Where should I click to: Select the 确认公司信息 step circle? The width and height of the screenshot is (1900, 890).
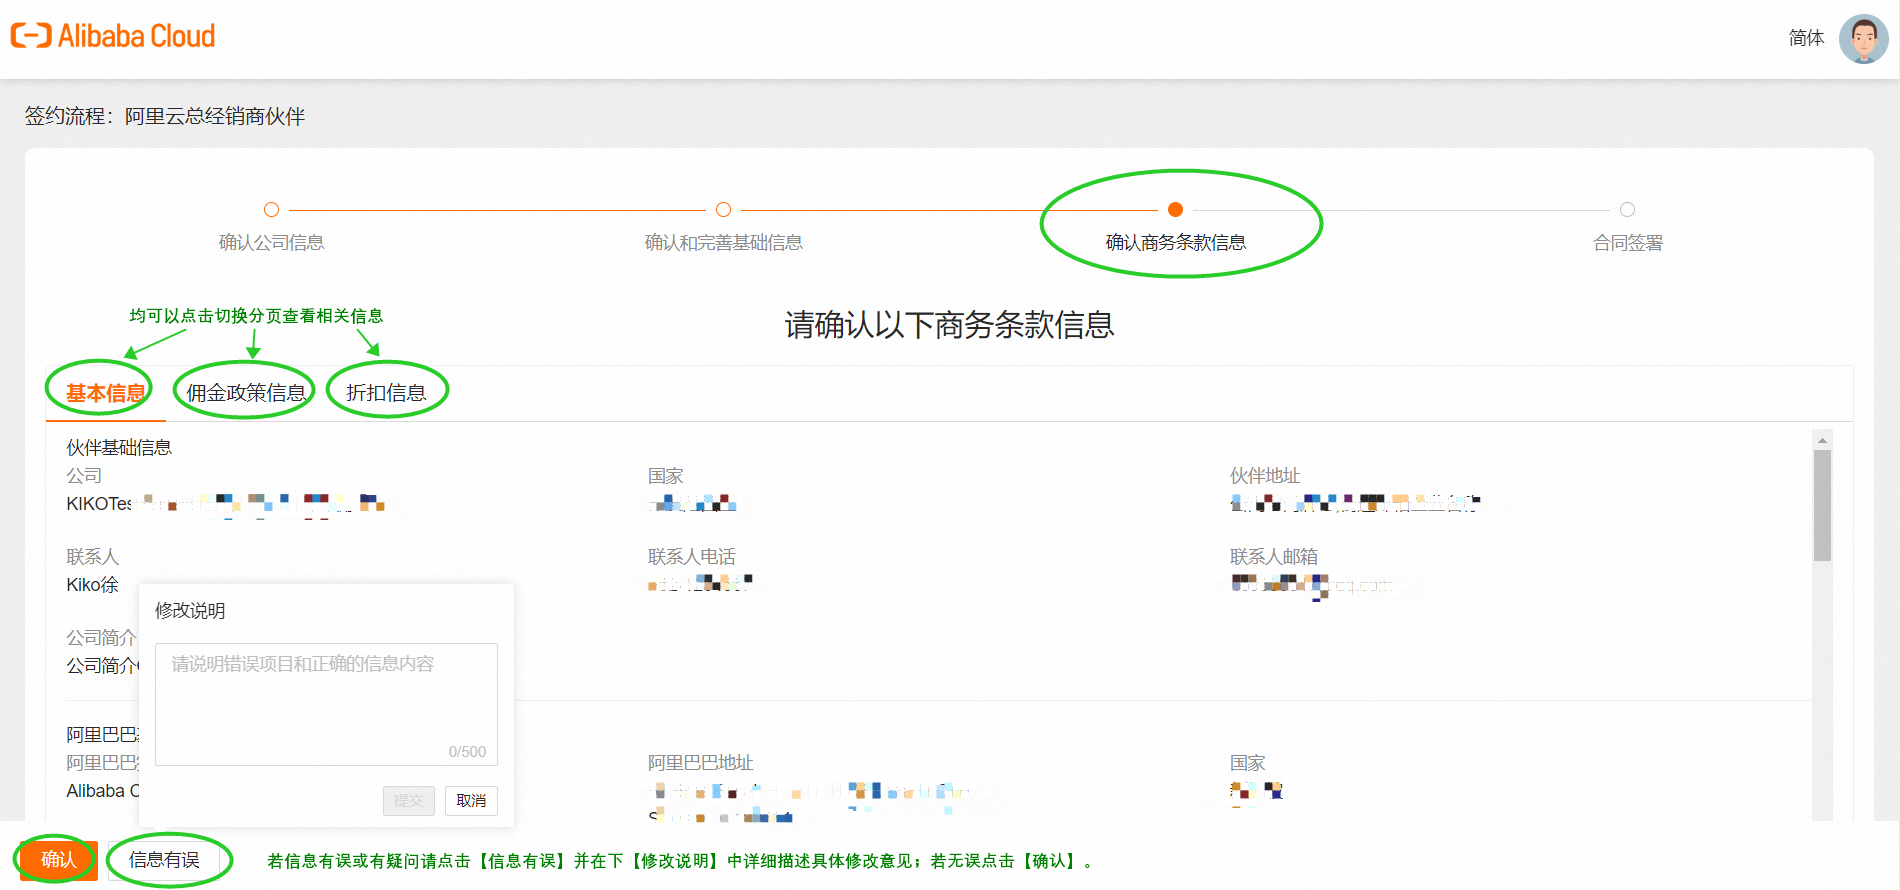click(271, 209)
